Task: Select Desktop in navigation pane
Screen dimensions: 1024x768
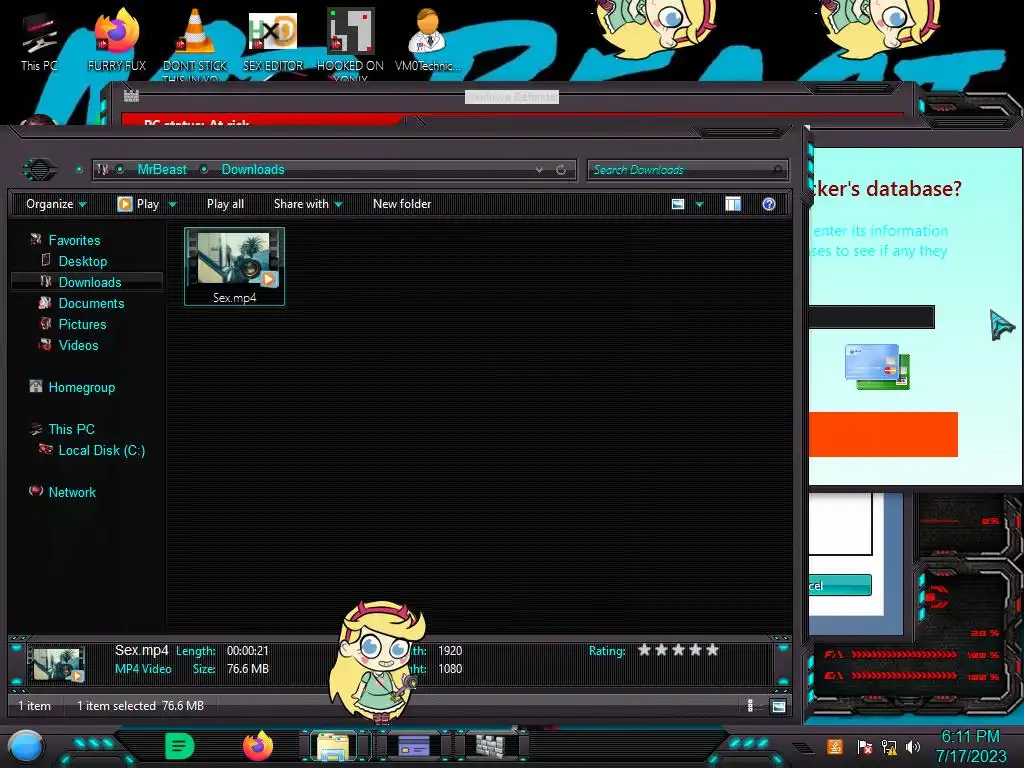Action: click(83, 261)
